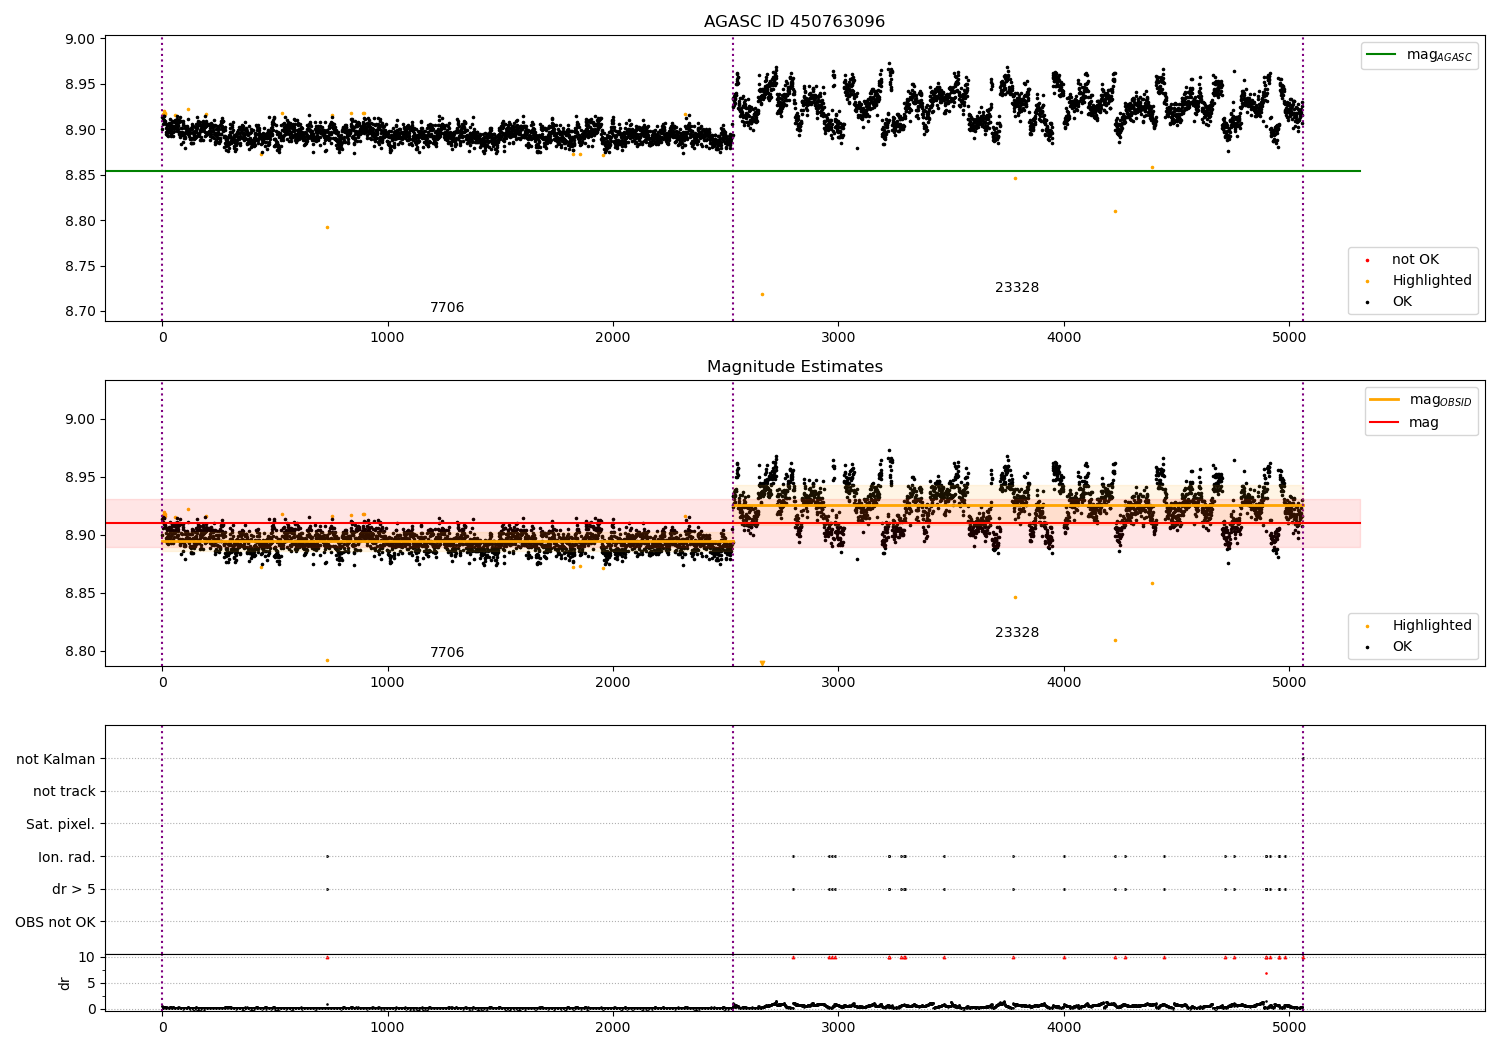Click the 'dr > 5' row label

[74, 890]
